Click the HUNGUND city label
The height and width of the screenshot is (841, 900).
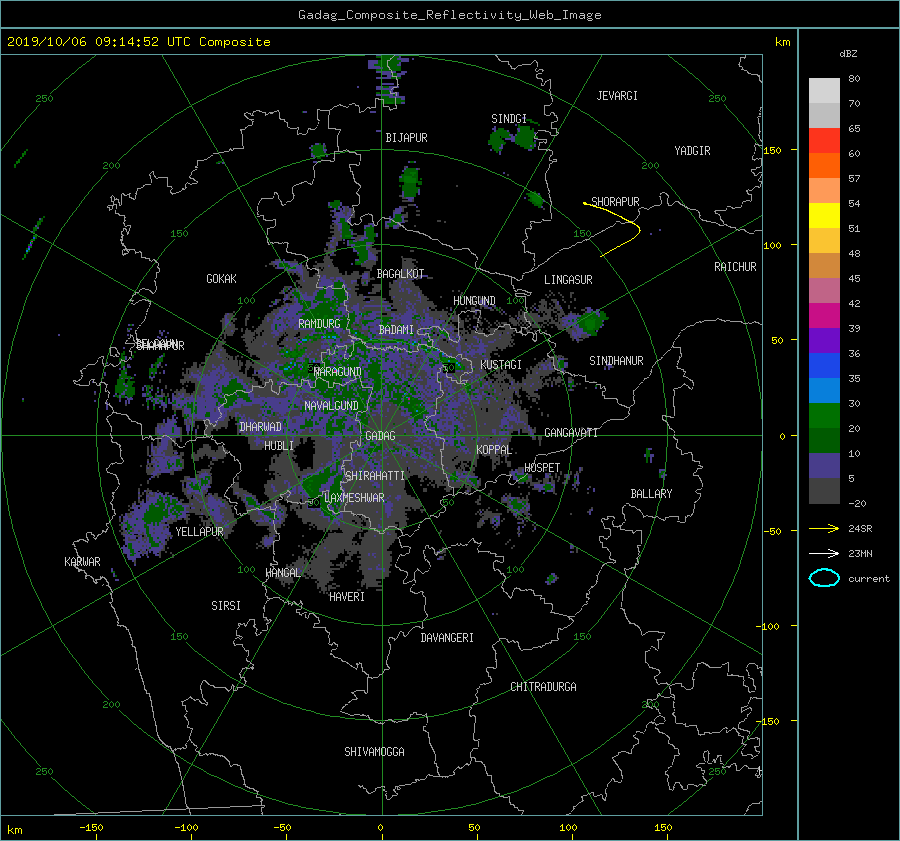(x=474, y=301)
